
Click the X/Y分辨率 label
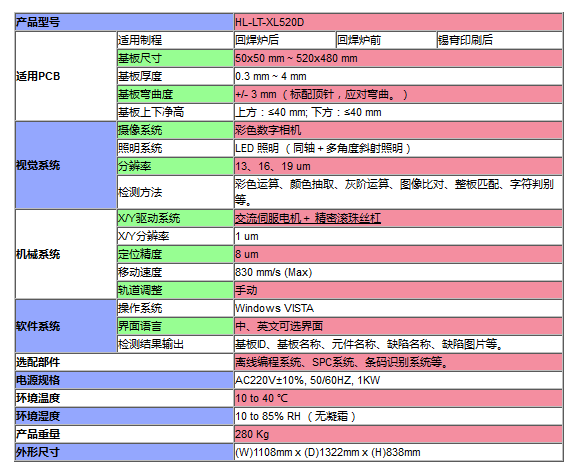[x=175, y=236]
